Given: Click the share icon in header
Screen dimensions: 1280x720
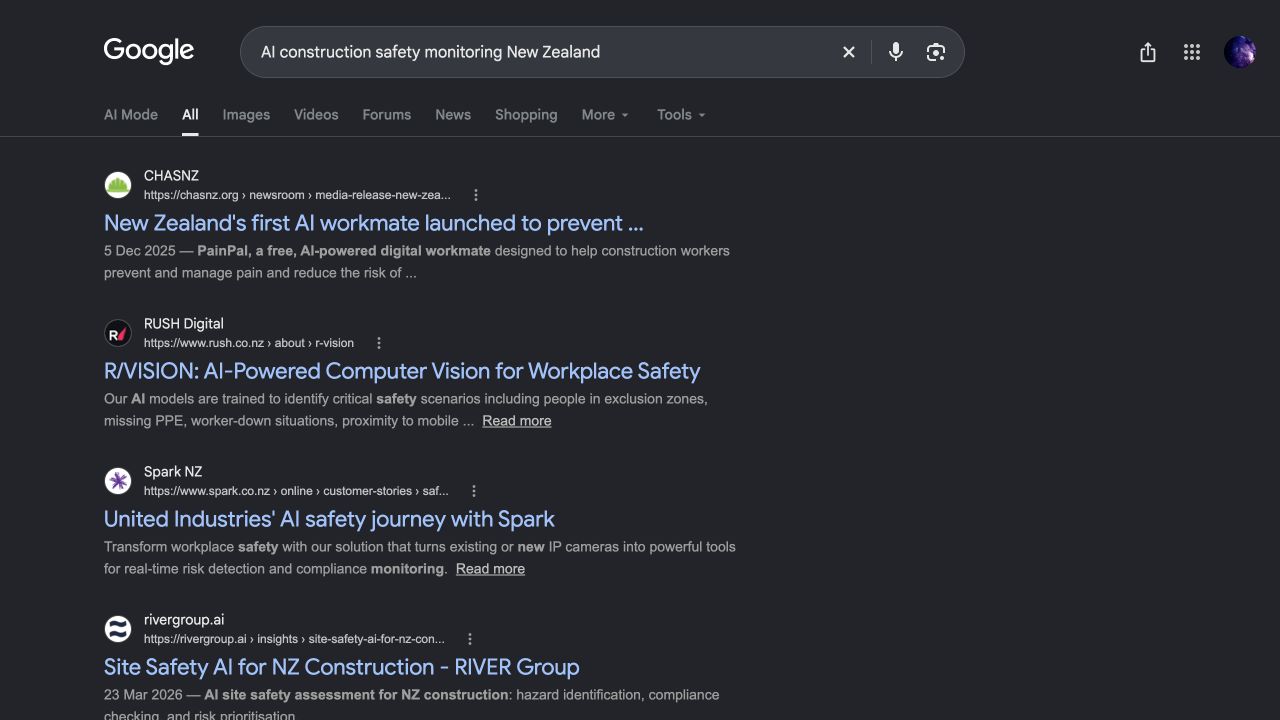Looking at the screenshot, I should [x=1148, y=52].
